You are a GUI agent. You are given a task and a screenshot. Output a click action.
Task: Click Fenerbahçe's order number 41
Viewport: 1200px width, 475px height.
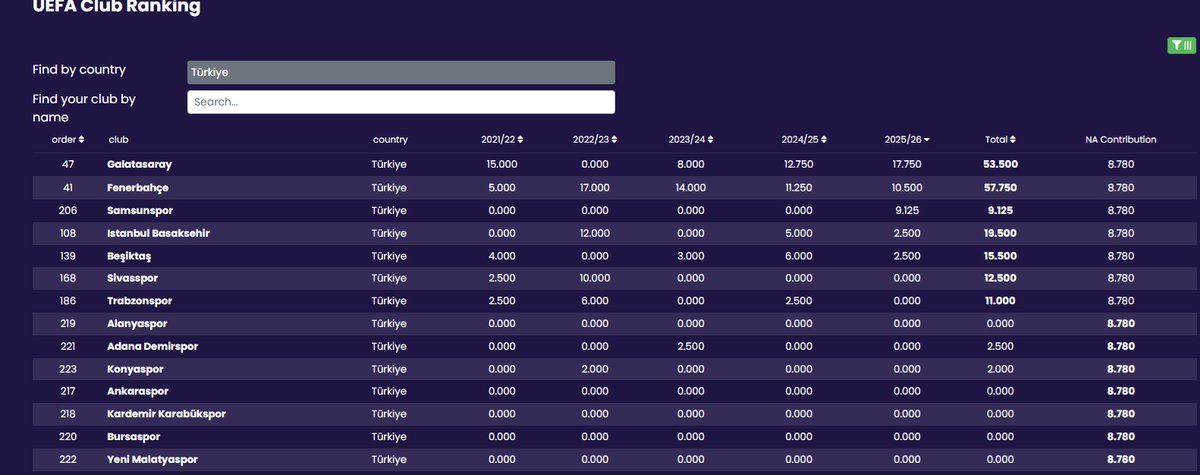[x=68, y=188]
